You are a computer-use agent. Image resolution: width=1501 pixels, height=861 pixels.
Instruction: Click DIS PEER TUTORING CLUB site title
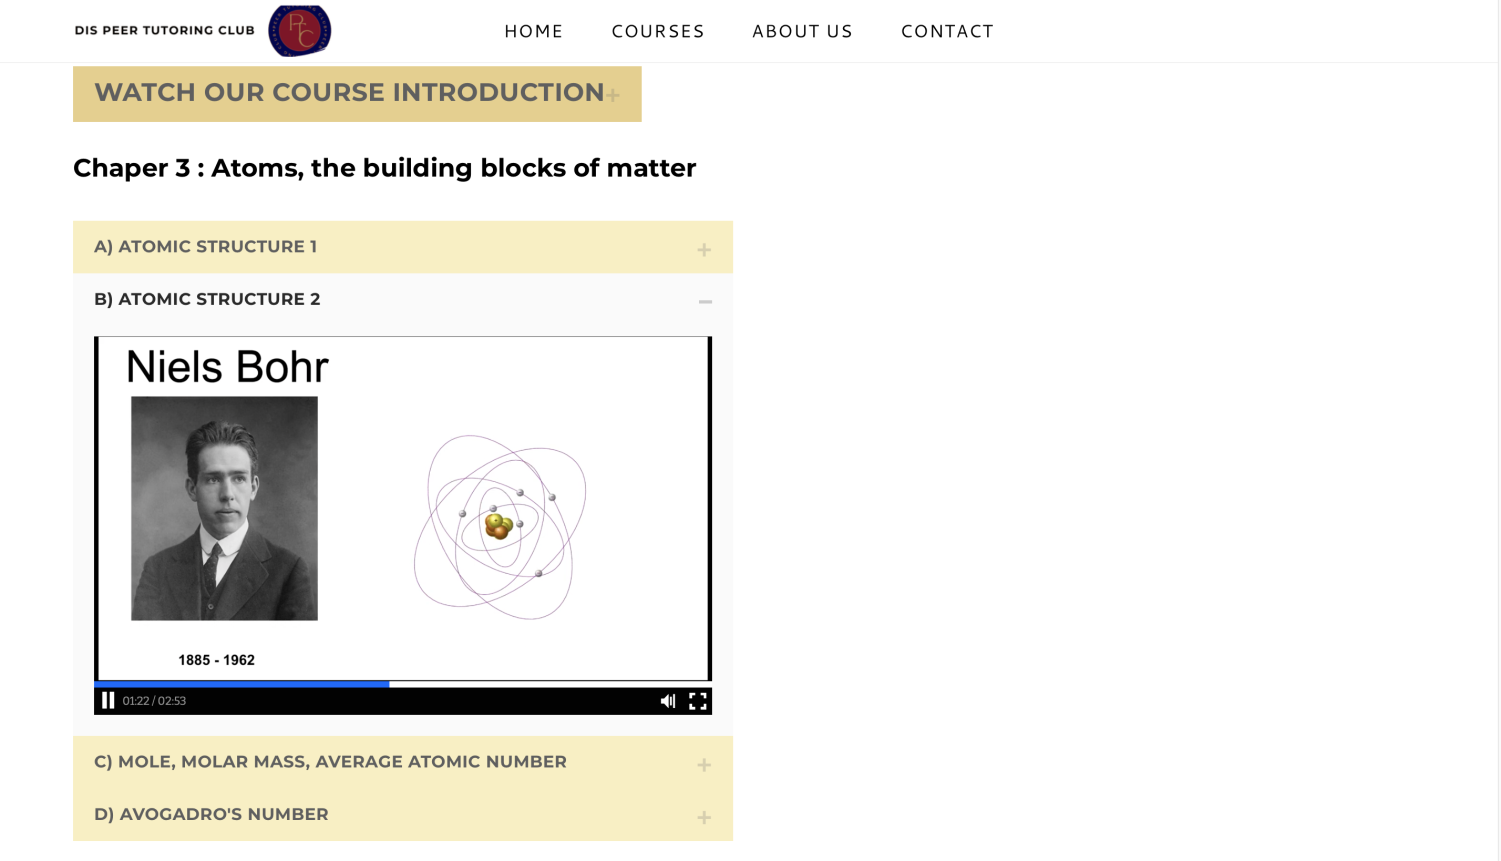[x=165, y=30]
